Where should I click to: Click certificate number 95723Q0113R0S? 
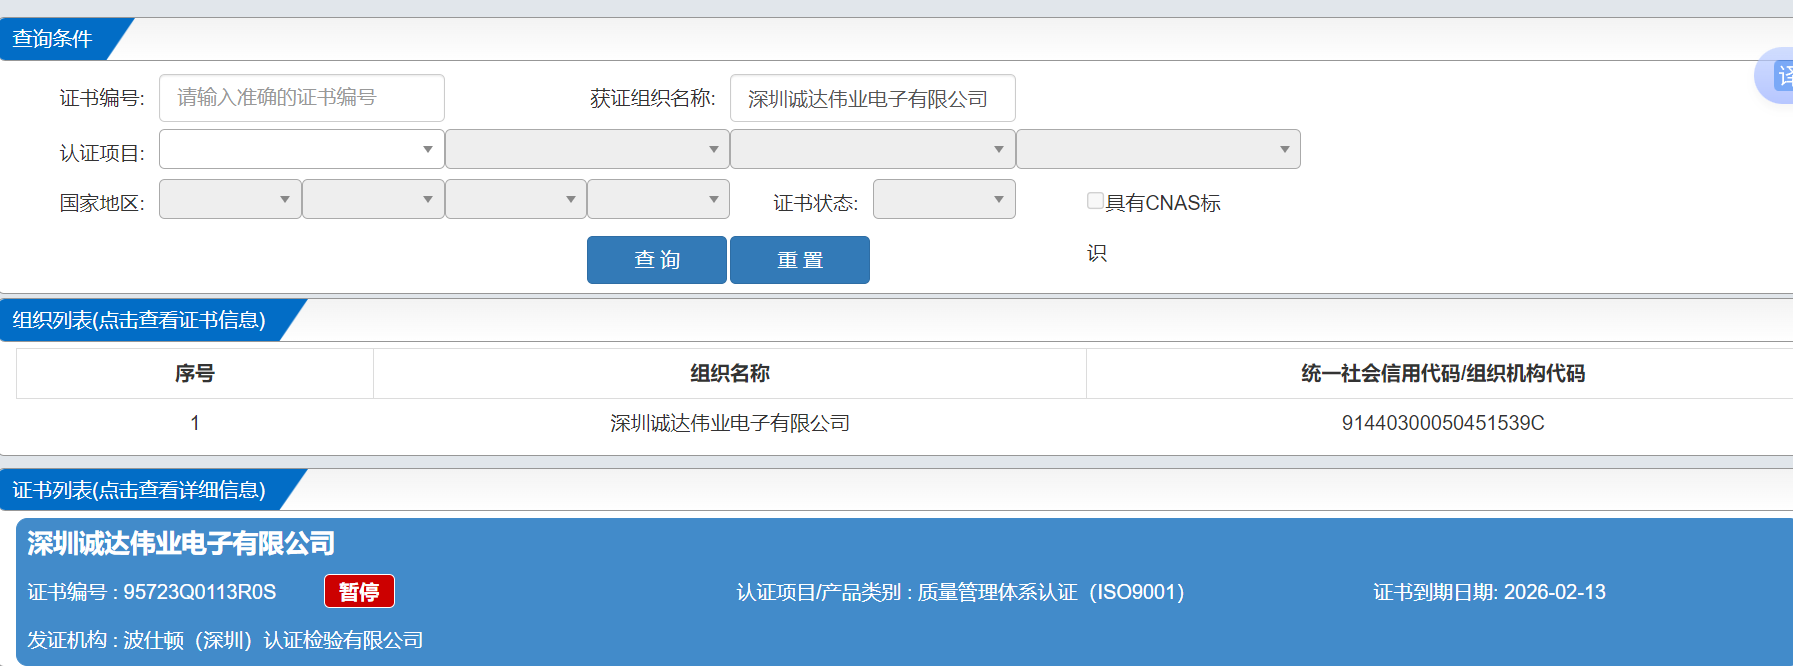[x=200, y=592]
